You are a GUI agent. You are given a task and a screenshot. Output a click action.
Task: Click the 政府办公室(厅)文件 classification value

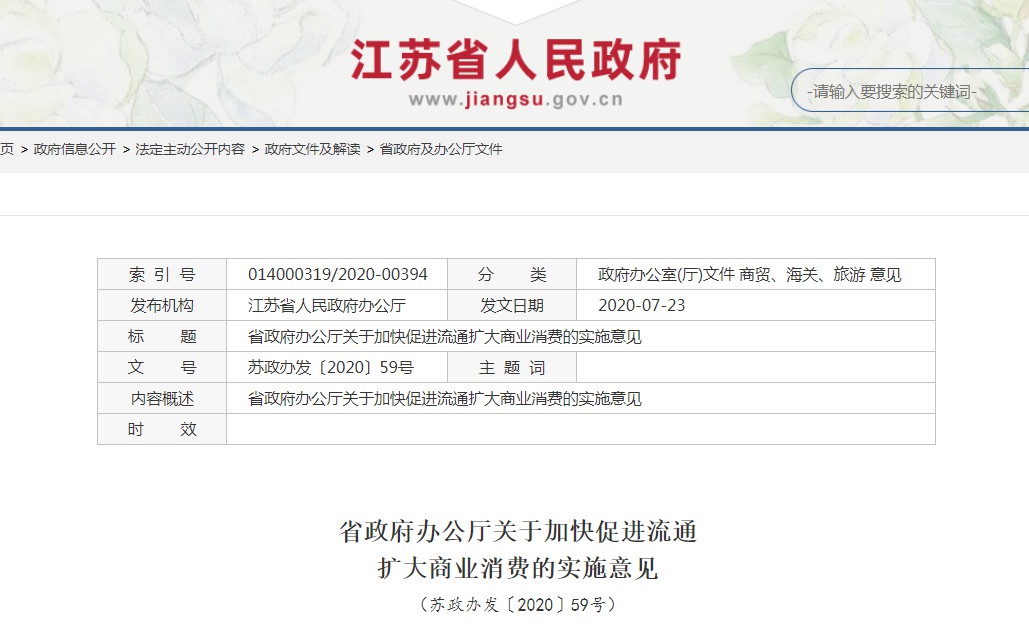[x=666, y=275]
